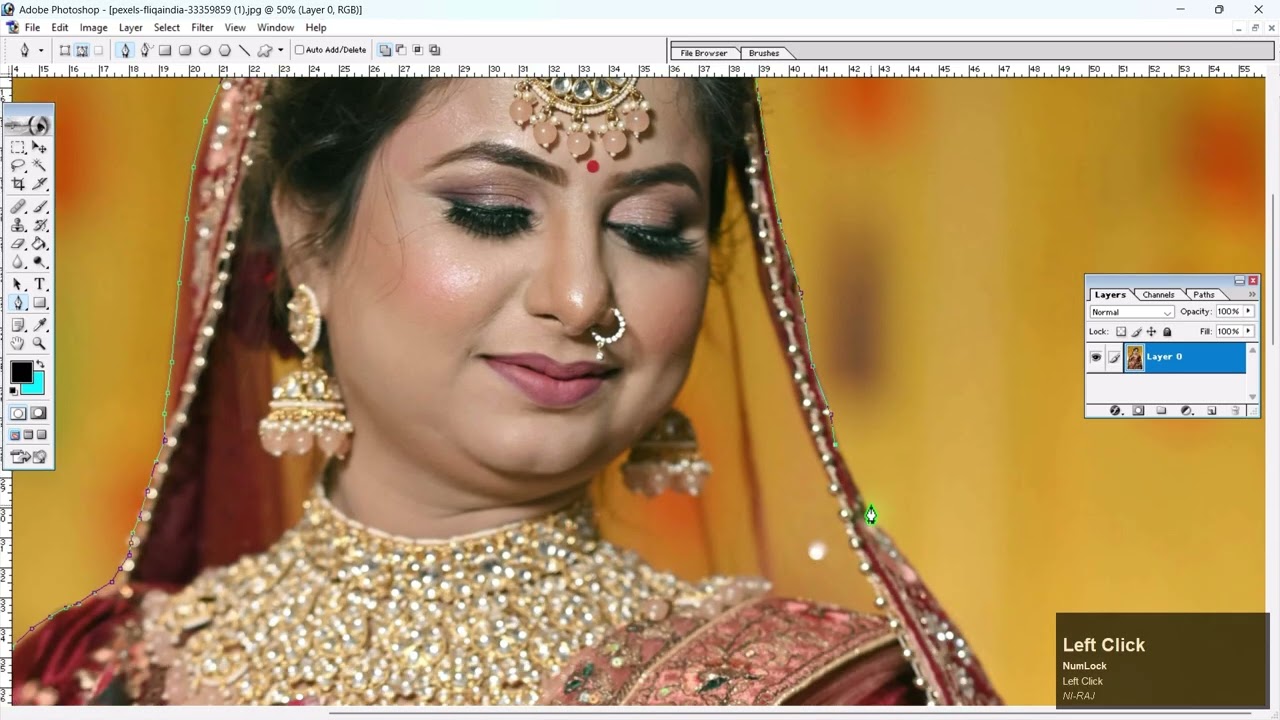Screen dimensions: 1280x720
Task: Open the Select menu
Action: (167, 28)
